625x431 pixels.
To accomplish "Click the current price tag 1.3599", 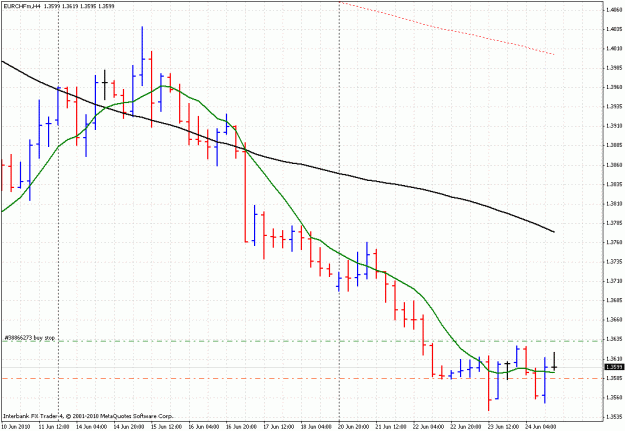I will [x=613, y=367].
